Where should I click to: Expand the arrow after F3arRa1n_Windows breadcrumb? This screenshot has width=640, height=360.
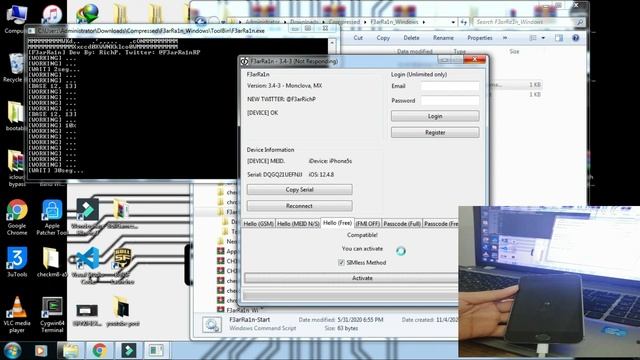[x=424, y=22]
